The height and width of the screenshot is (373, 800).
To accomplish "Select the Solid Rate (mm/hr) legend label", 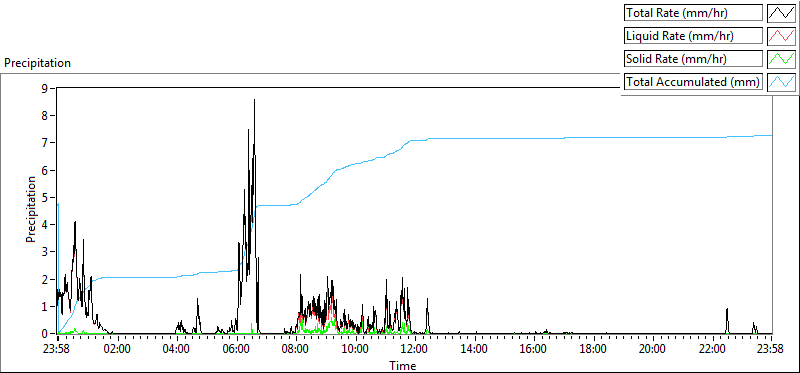I will coord(693,59).
